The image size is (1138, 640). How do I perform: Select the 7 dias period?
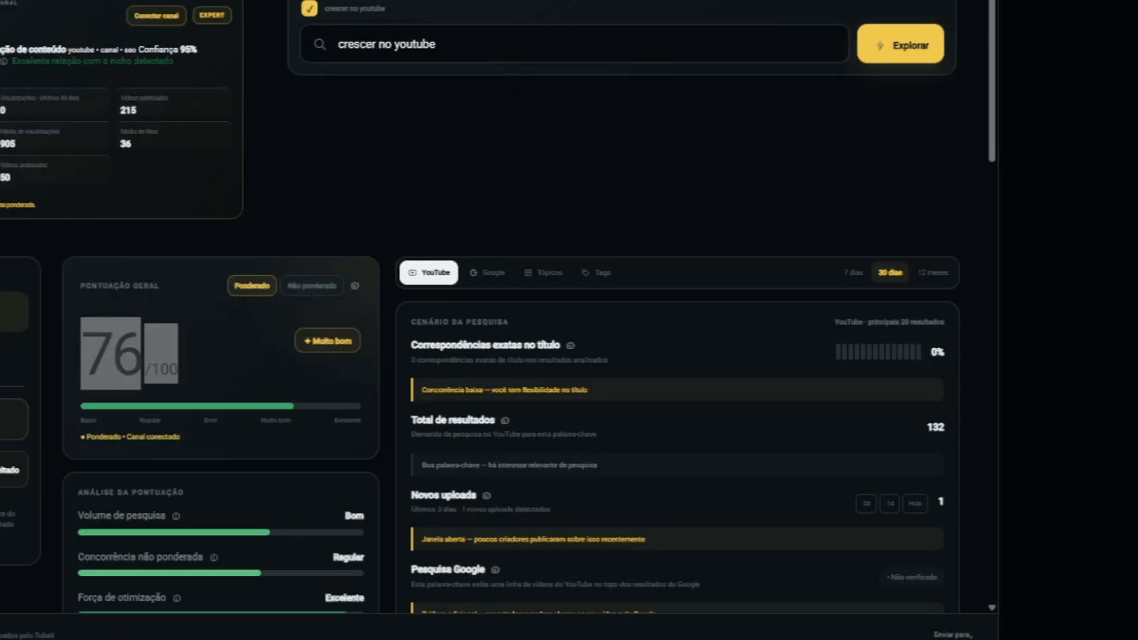(x=853, y=273)
